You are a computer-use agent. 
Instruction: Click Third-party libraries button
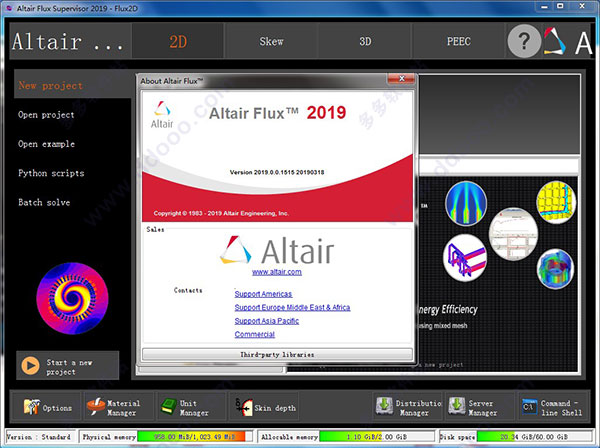pyautogui.click(x=277, y=354)
